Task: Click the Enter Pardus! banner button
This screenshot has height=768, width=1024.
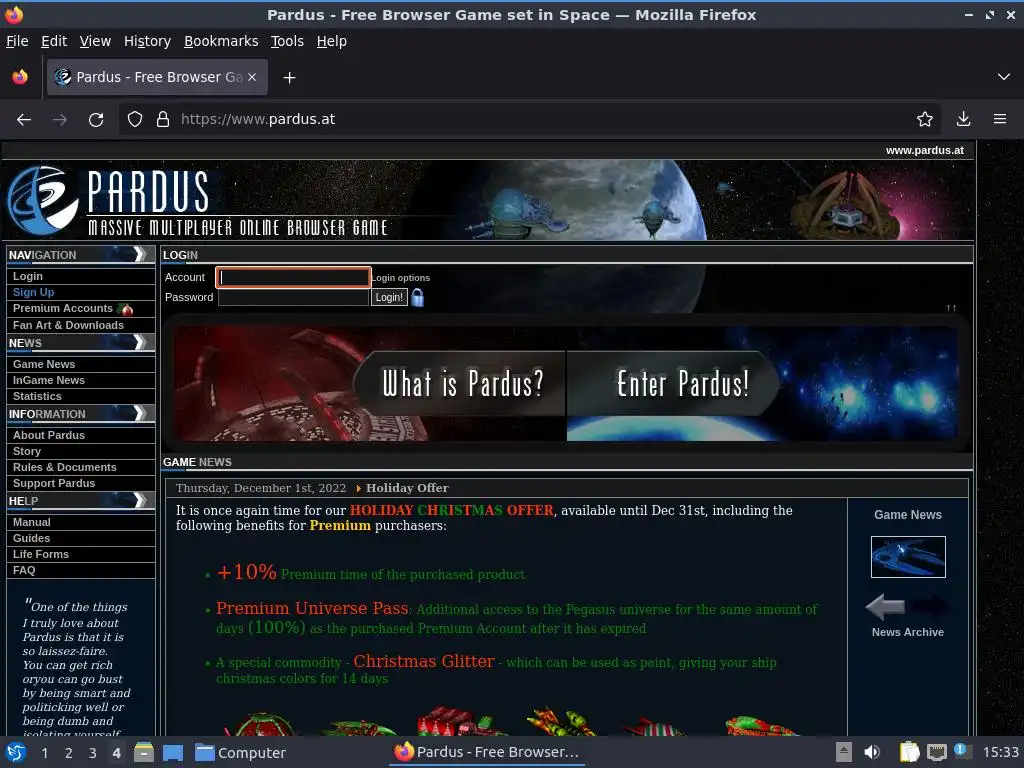Action: [673, 383]
